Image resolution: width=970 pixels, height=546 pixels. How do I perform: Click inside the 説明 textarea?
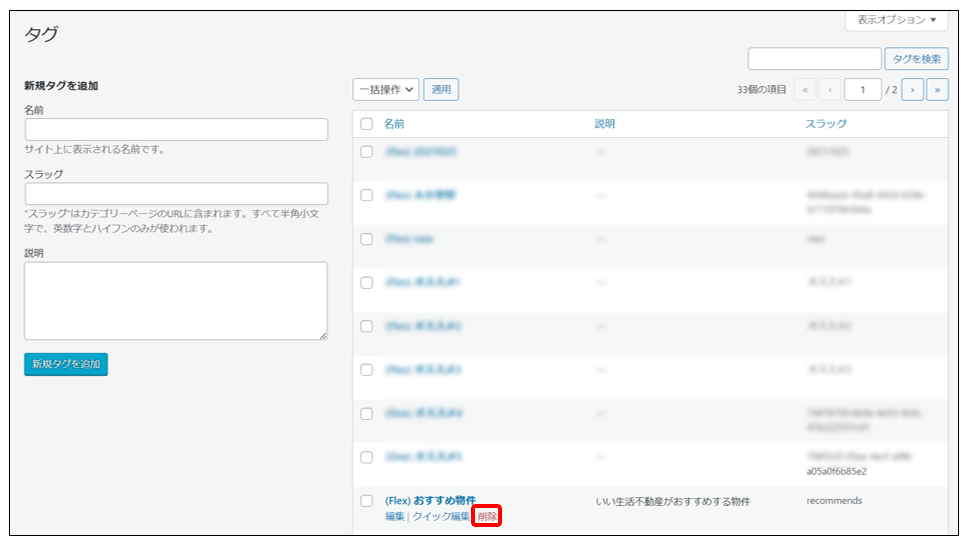tap(176, 301)
